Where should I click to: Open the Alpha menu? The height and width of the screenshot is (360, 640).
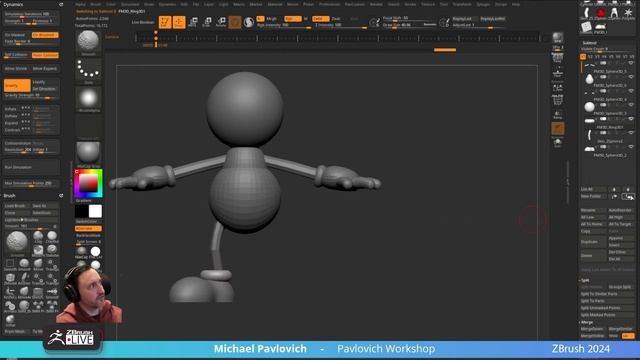80,4
